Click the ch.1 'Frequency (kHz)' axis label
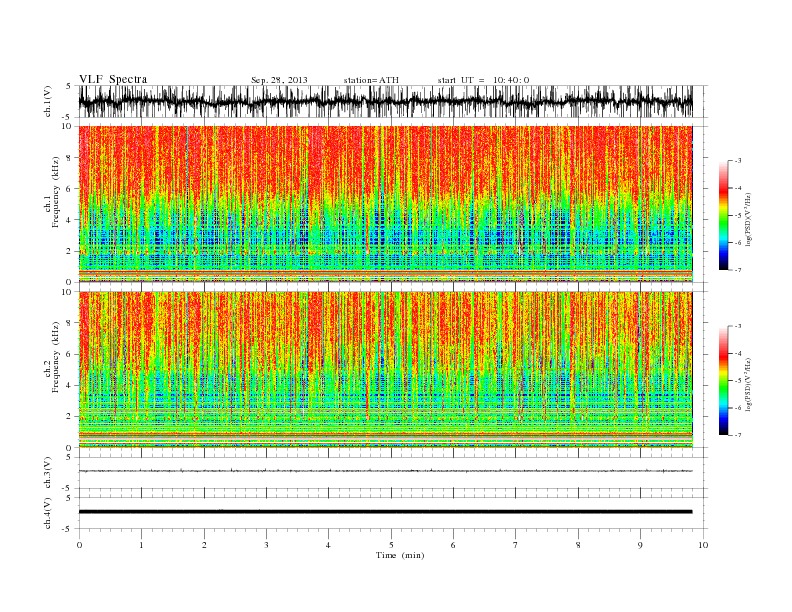The image size is (792, 612). [x=56, y=192]
